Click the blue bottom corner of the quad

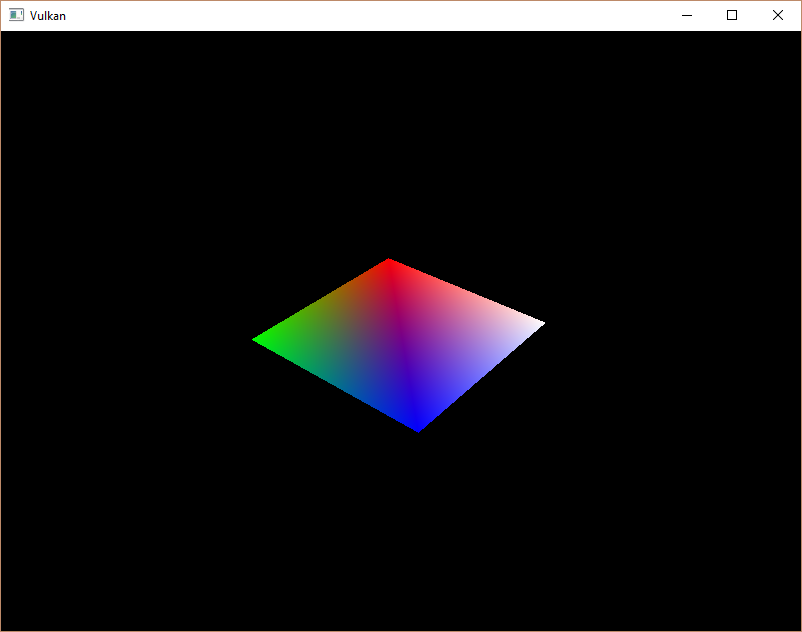pos(418,427)
